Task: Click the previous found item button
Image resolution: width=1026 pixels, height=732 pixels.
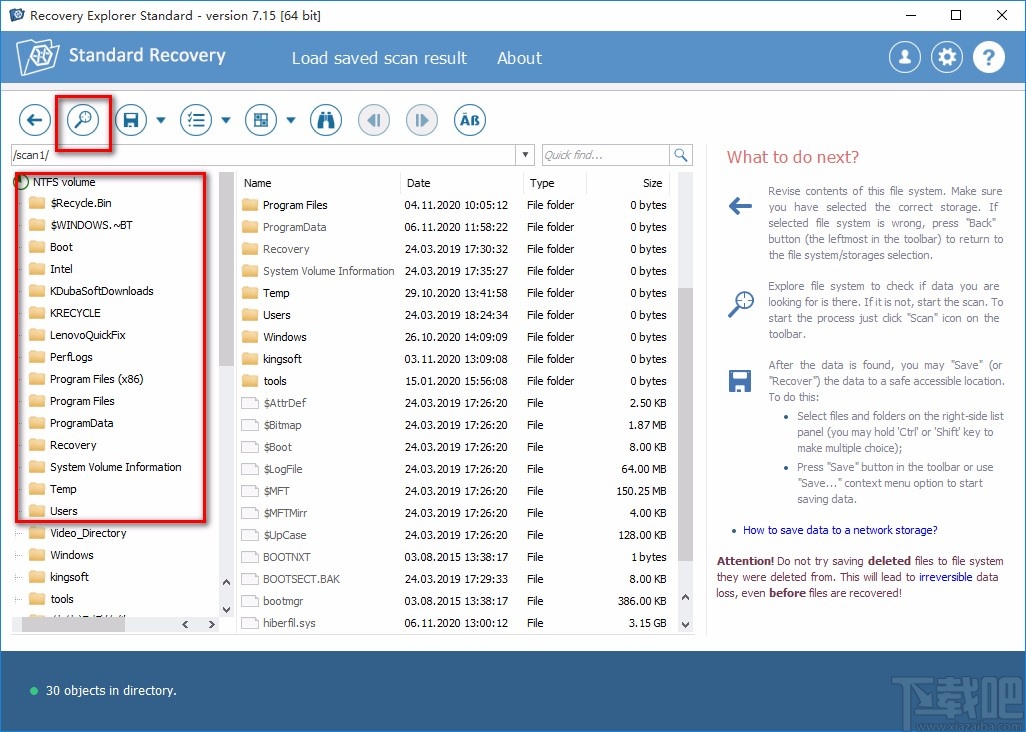Action: point(374,120)
